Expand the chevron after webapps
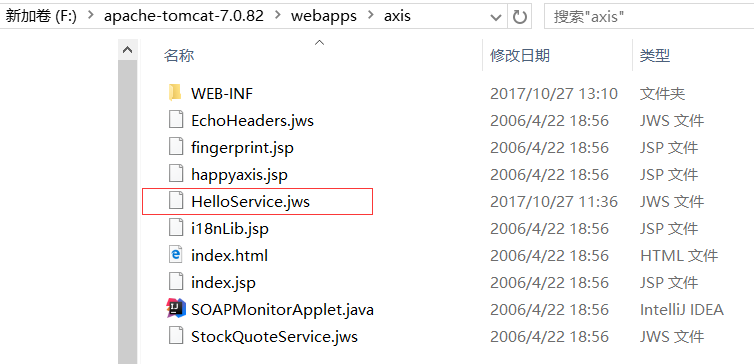This screenshot has width=754, height=364. click(x=370, y=16)
